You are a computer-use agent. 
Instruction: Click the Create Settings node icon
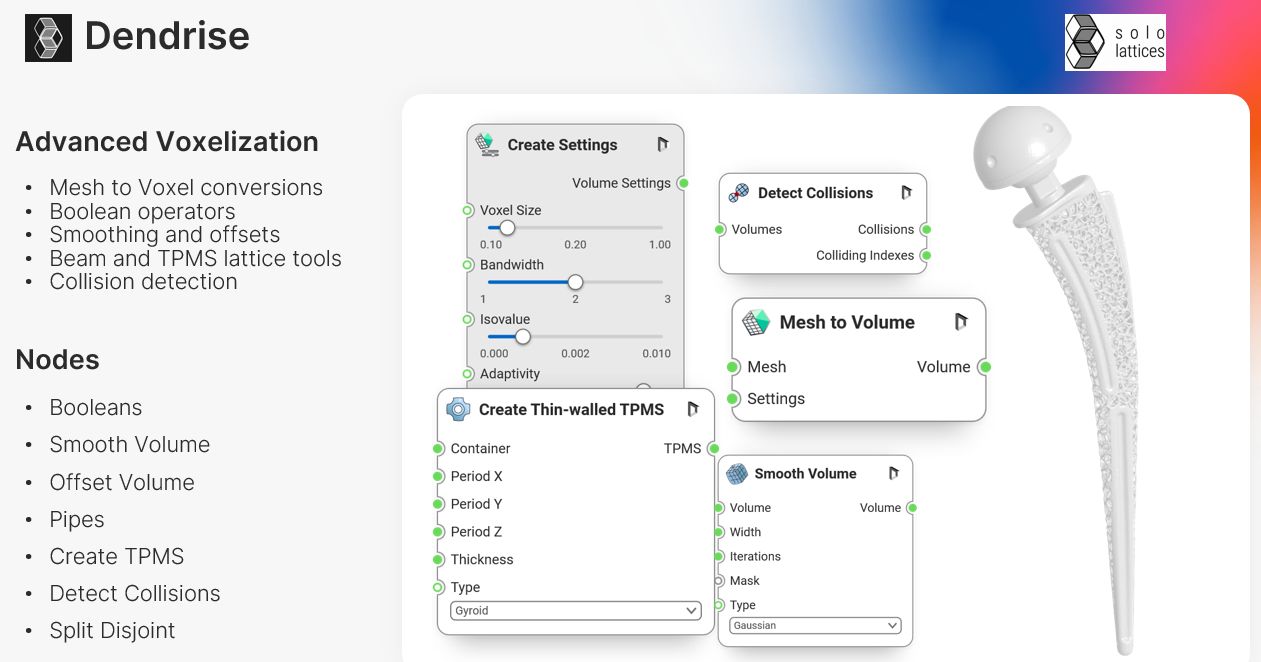[487, 144]
